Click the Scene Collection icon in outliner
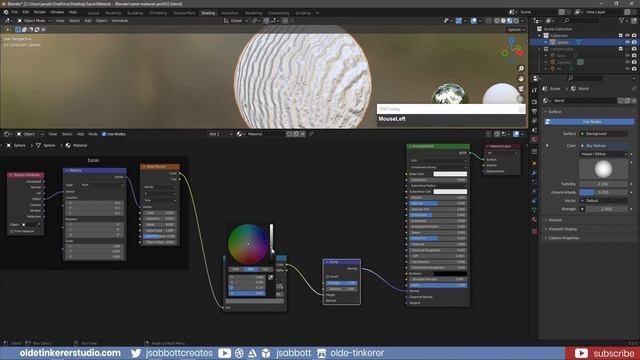This screenshot has width=640, height=360. [x=539, y=29]
